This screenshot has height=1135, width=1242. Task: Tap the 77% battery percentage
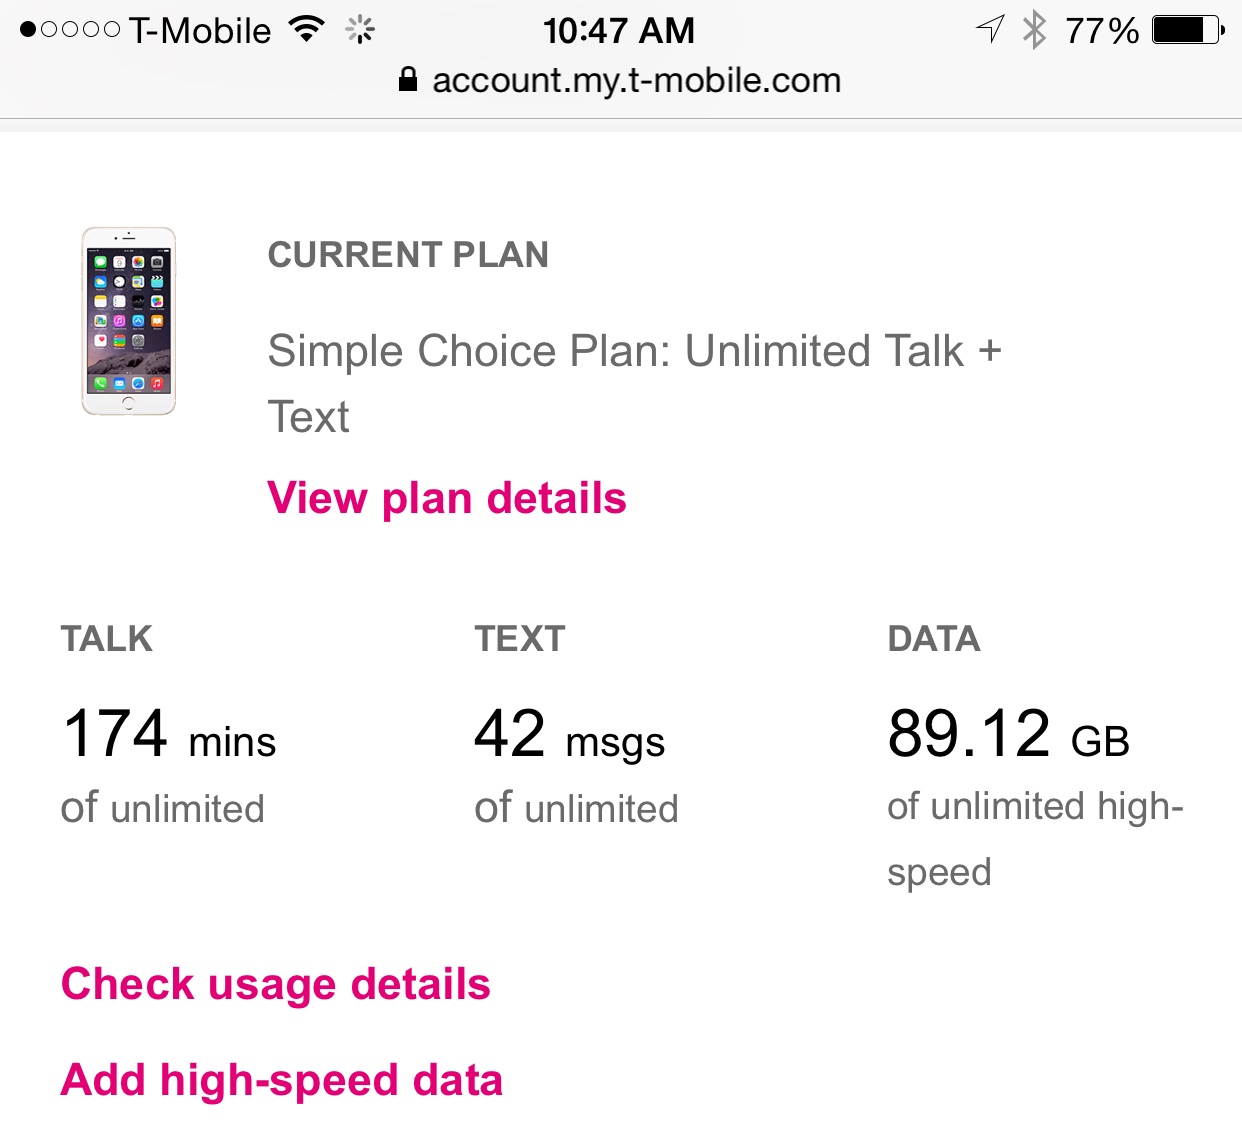[1102, 31]
